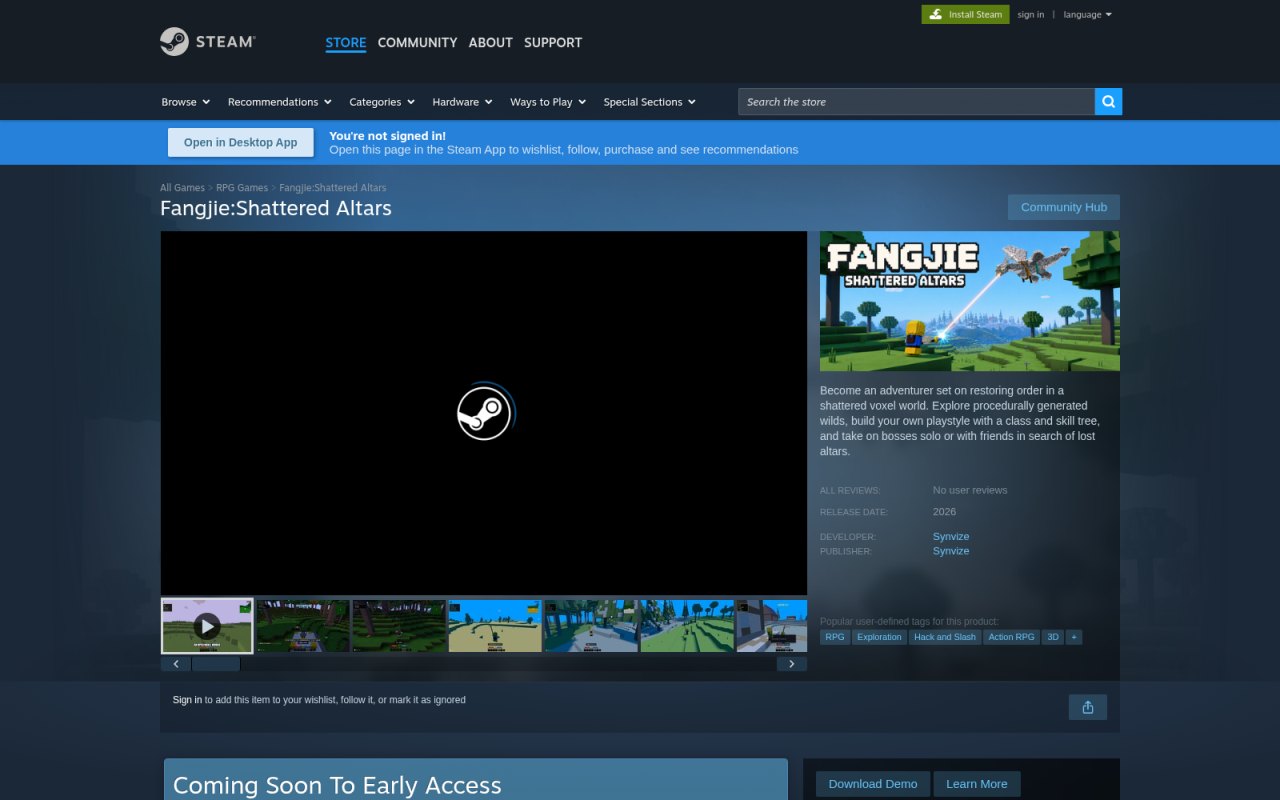Viewport: 1280px width, 800px height.
Task: Click the magnifier search button
Action: [1109, 102]
